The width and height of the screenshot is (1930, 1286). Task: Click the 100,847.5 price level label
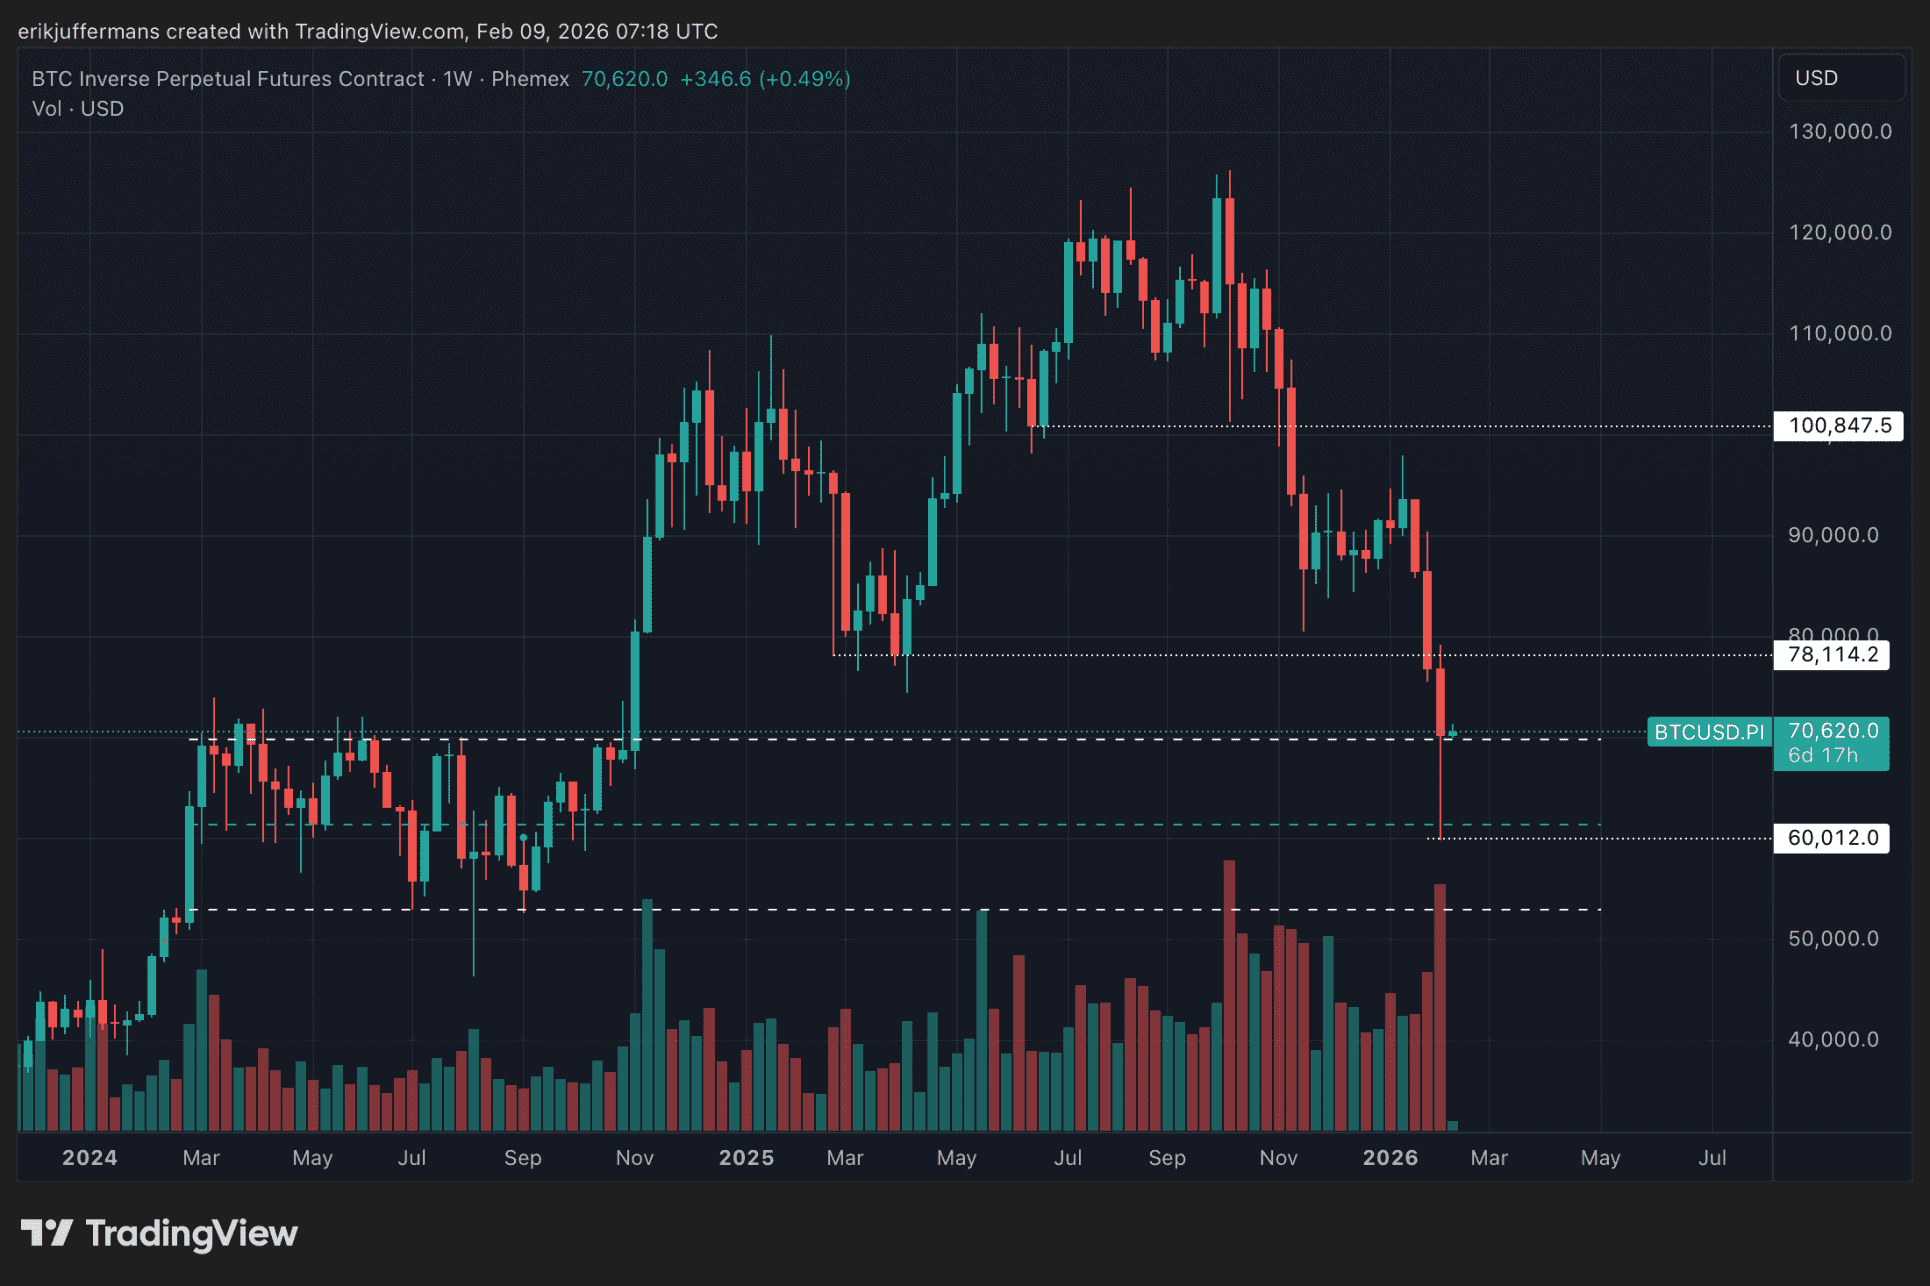coord(1838,426)
